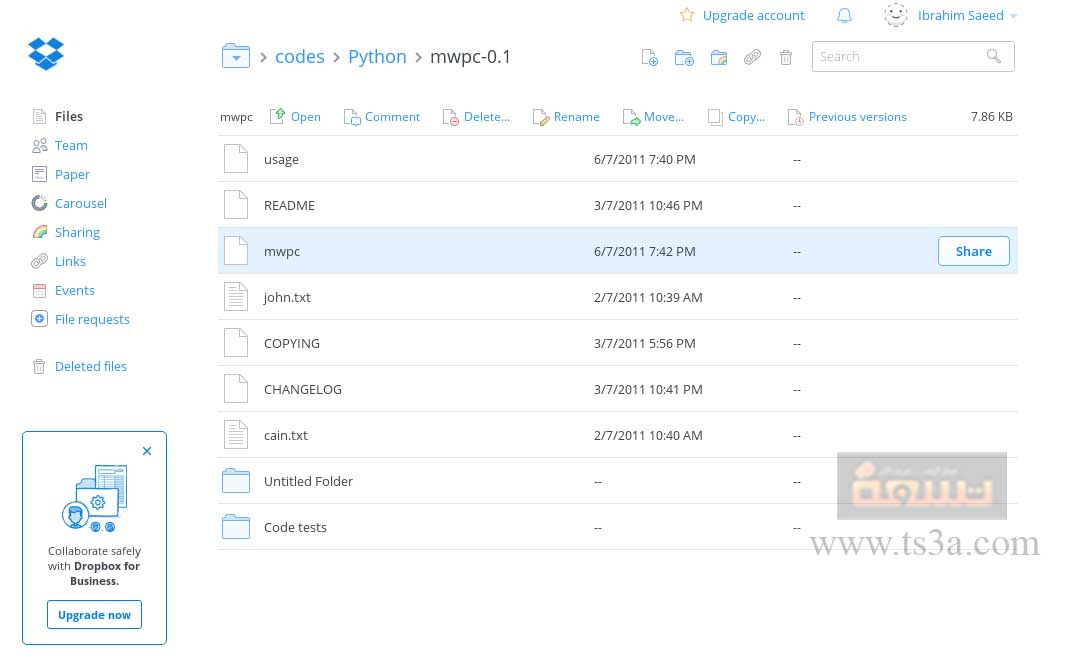Click the smiley avatar icon
This screenshot has width=1066, height=668.
coord(896,15)
